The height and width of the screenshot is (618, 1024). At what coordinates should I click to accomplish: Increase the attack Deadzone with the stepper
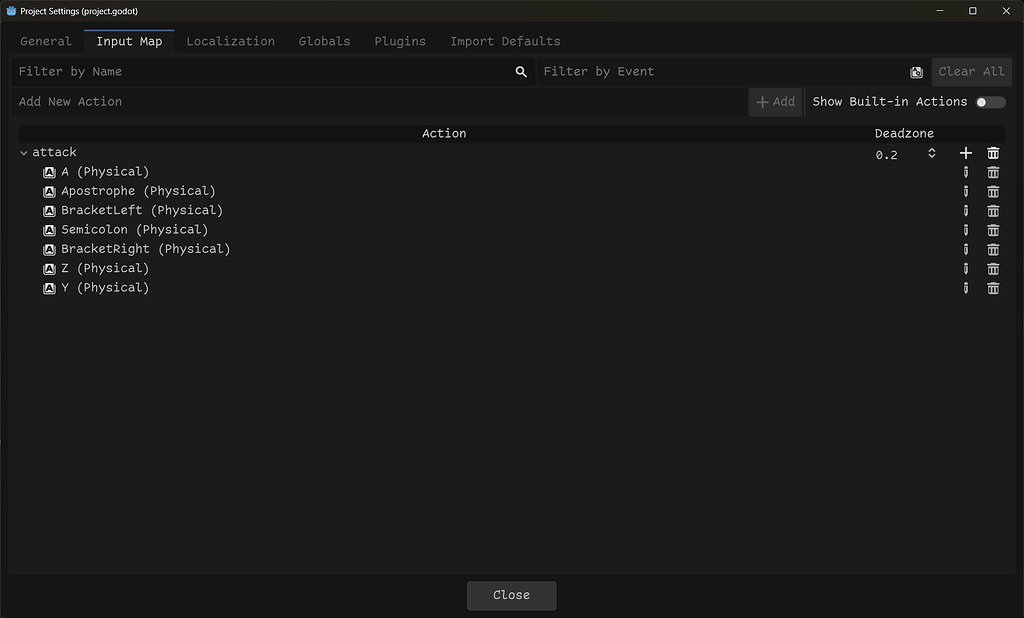pos(931,150)
